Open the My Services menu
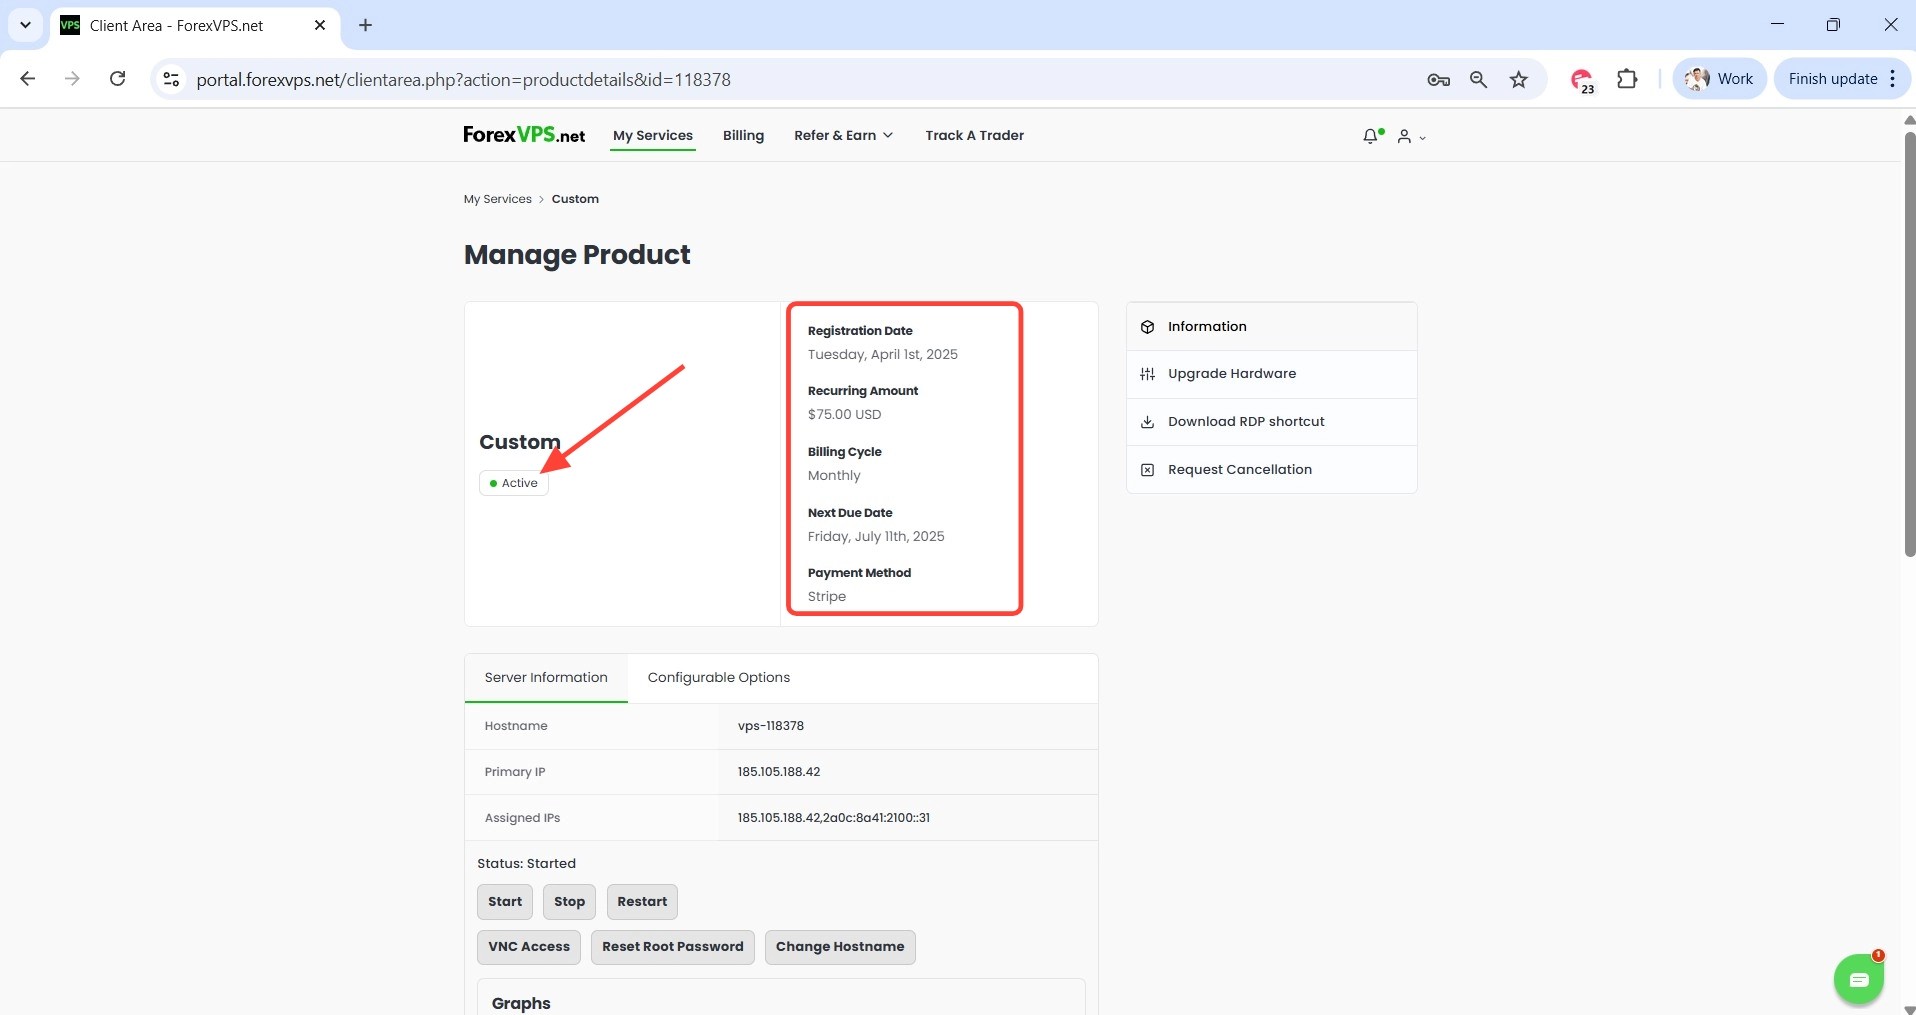This screenshot has width=1916, height=1015. point(653,135)
